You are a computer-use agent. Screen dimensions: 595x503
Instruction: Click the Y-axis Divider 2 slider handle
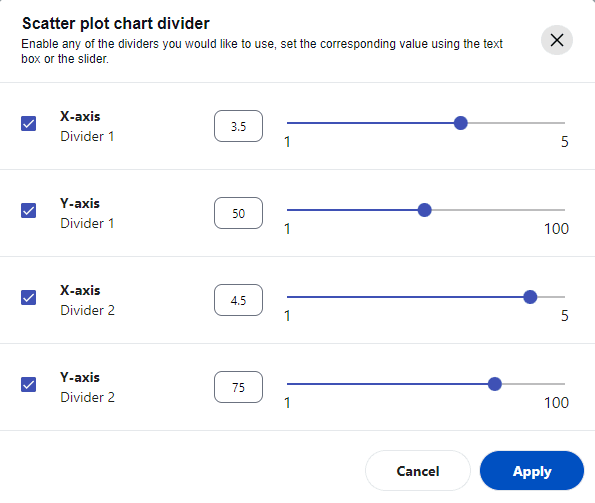tap(495, 384)
